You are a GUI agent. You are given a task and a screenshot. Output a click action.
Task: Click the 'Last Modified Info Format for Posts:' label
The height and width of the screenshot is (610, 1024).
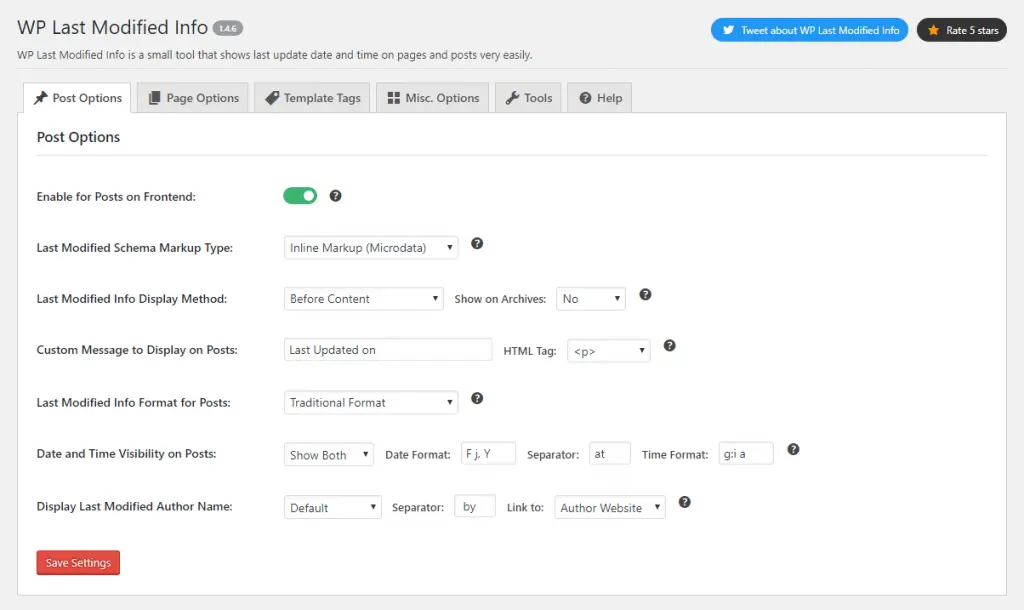coord(134,402)
